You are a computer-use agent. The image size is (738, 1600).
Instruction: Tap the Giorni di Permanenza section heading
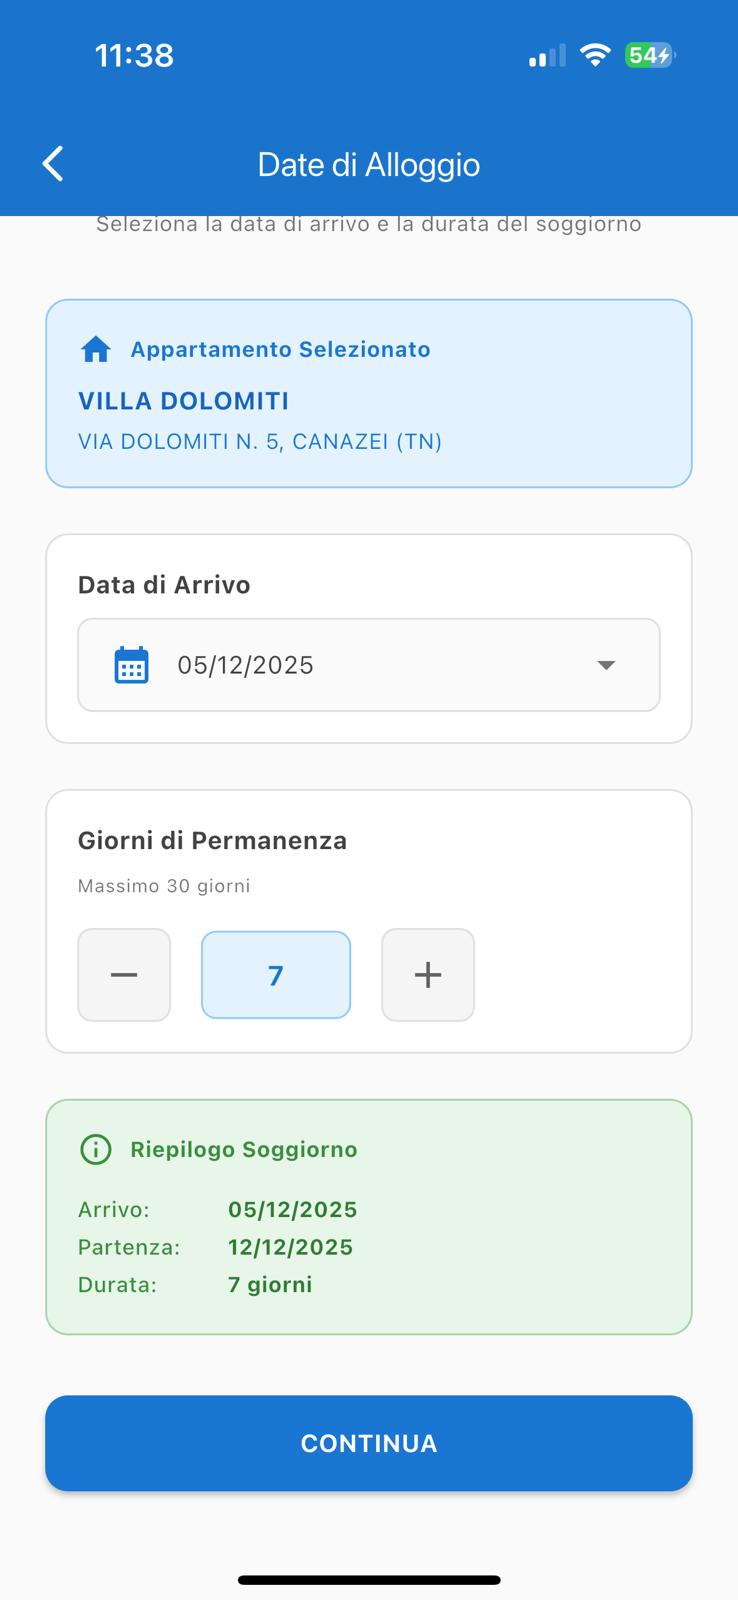point(212,840)
